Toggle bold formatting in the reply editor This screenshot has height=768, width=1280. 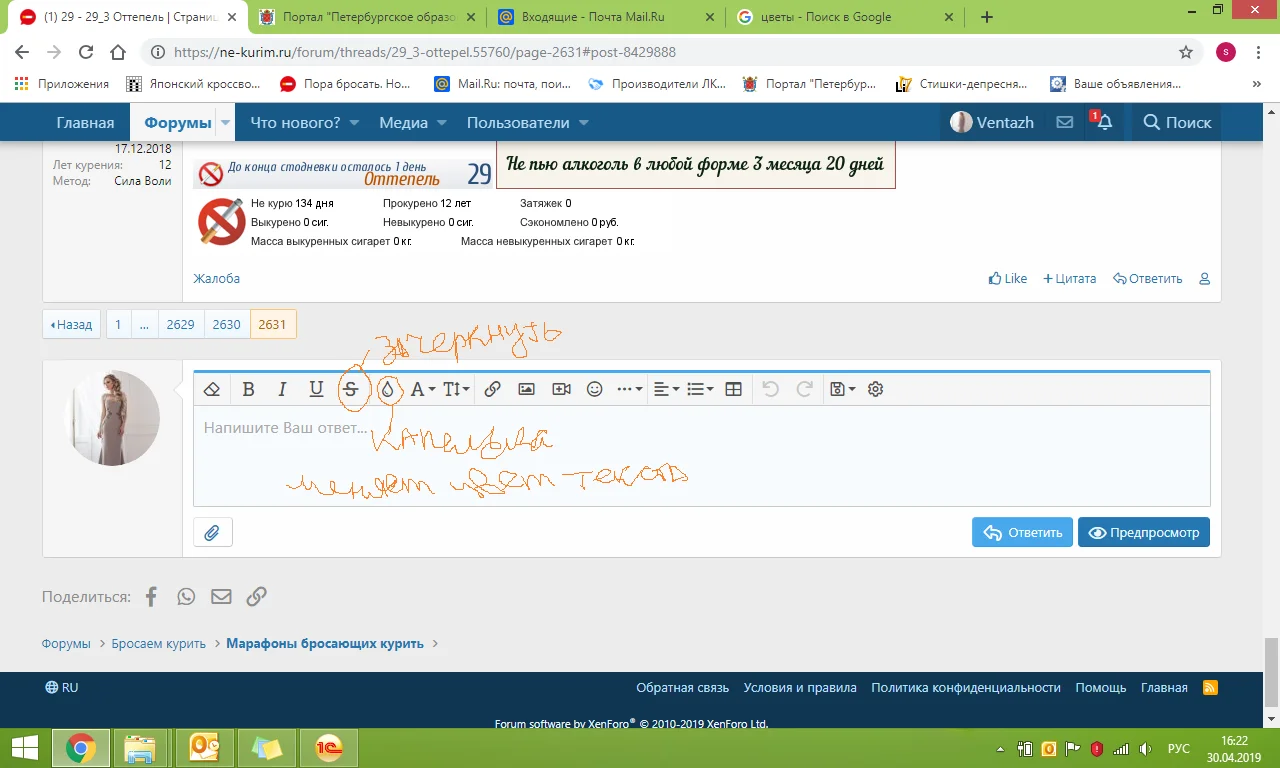249,389
